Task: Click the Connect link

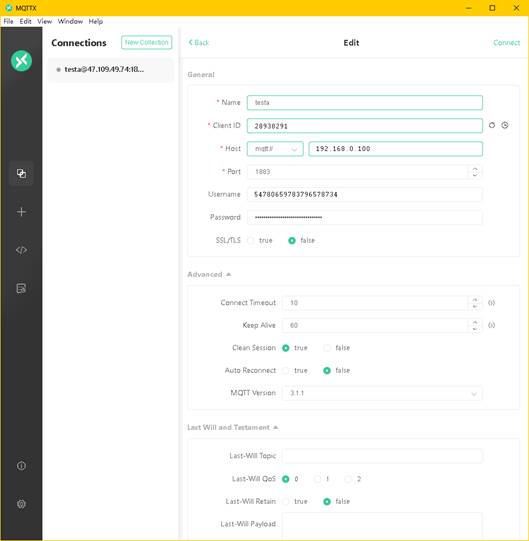Action: [x=506, y=43]
